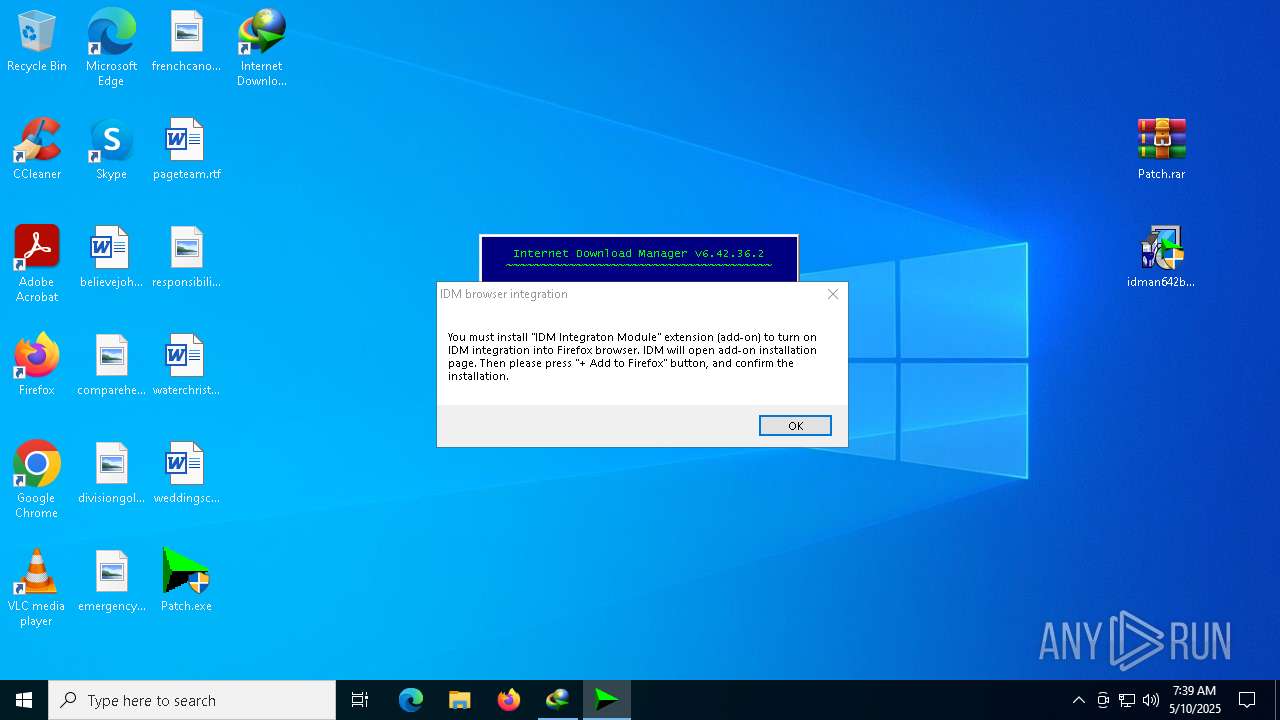Select the weddingsc... Word document icon
1280x720 pixels.
[x=186, y=474]
